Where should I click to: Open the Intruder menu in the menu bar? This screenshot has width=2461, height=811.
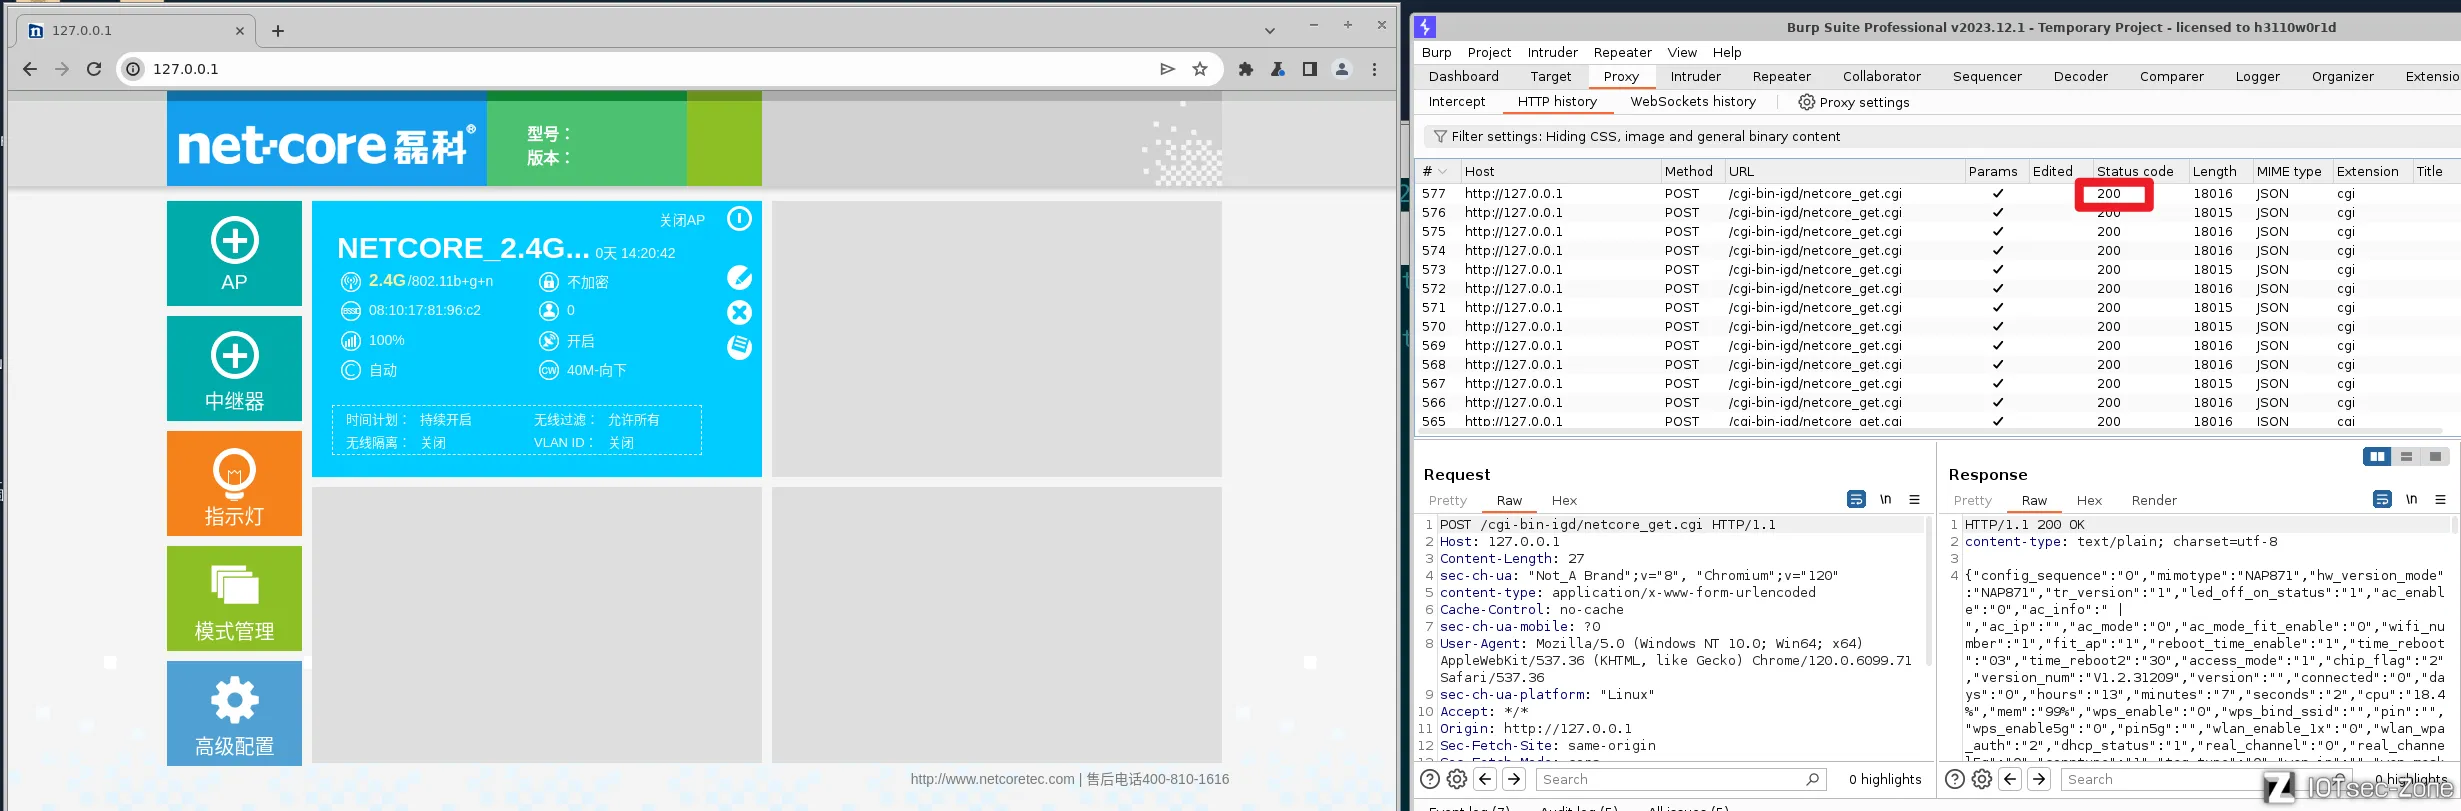1552,52
